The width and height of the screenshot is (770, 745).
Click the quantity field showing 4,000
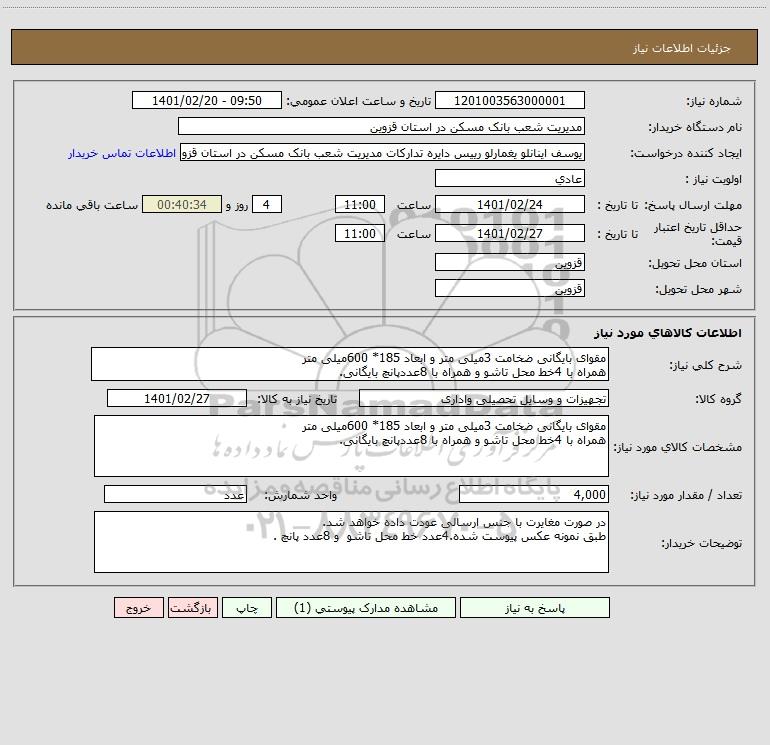point(534,495)
